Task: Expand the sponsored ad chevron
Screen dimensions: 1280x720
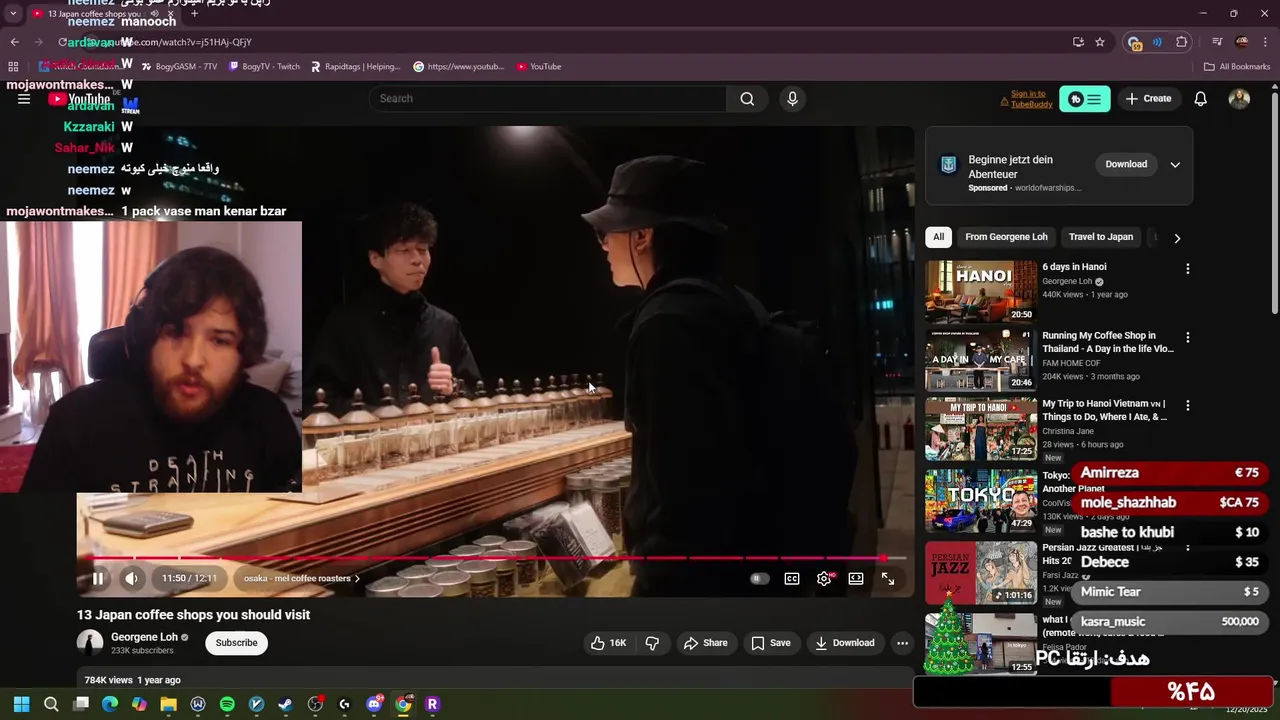Action: click(1175, 164)
